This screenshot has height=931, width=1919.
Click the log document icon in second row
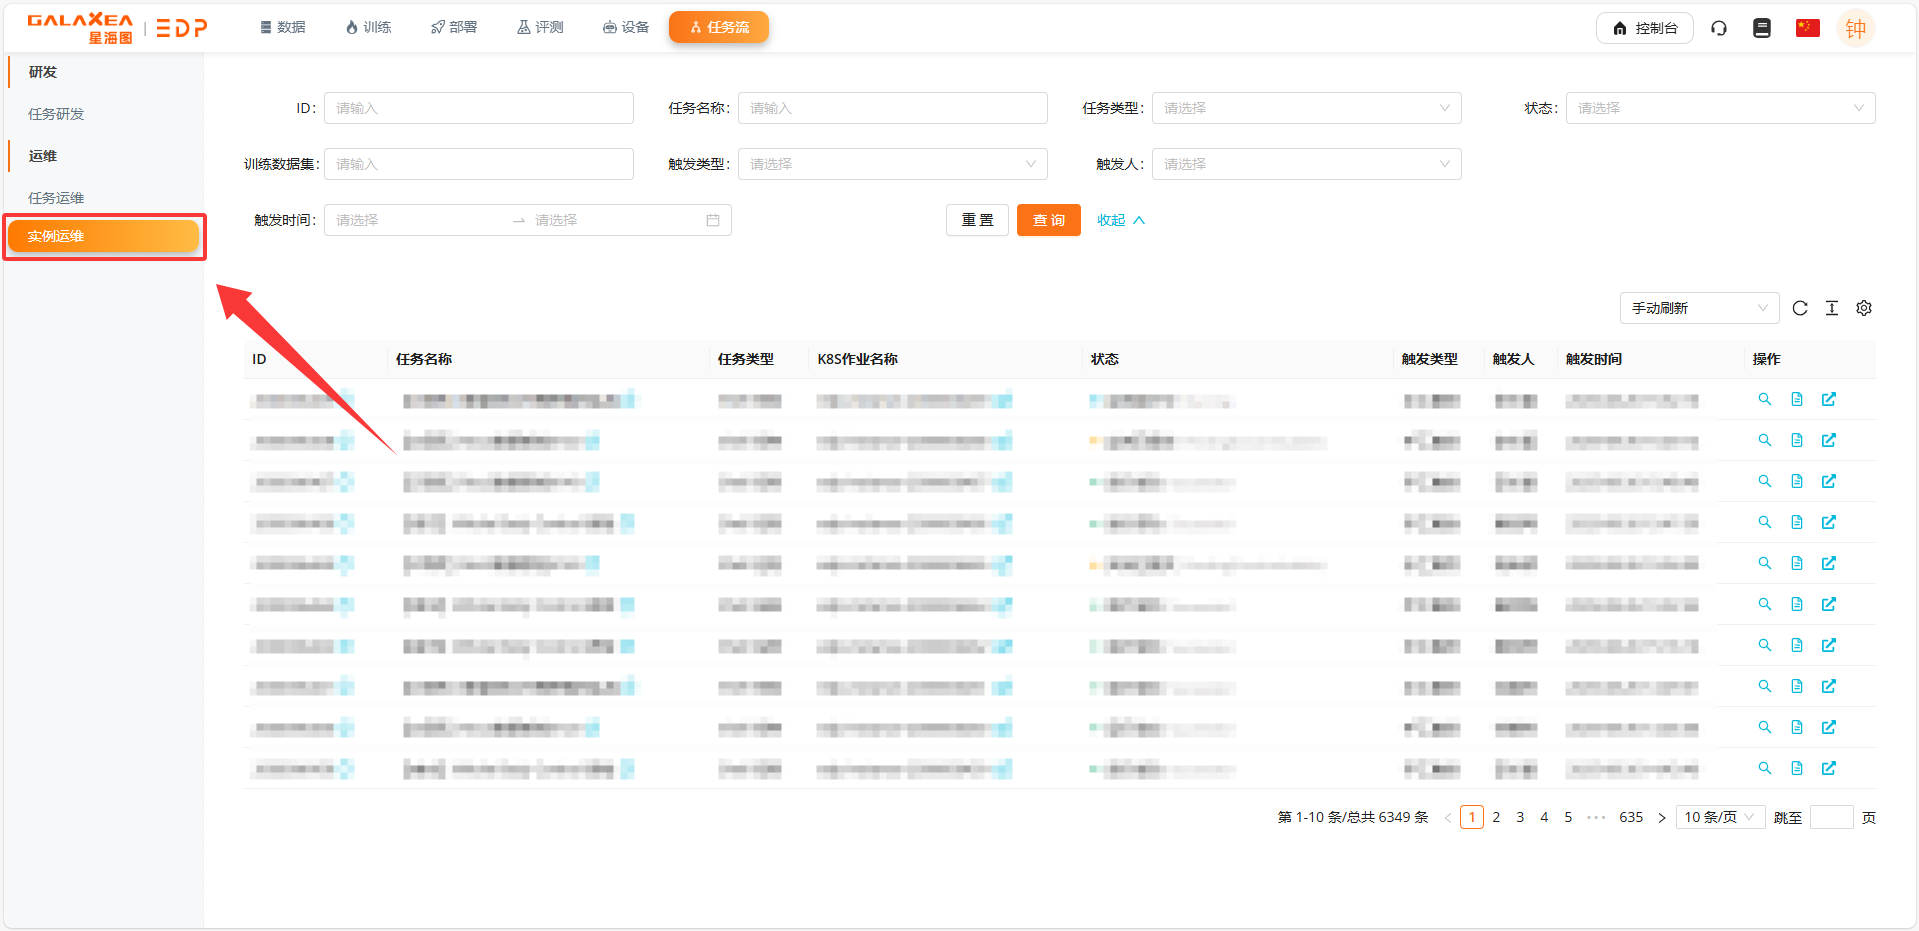[x=1797, y=440]
